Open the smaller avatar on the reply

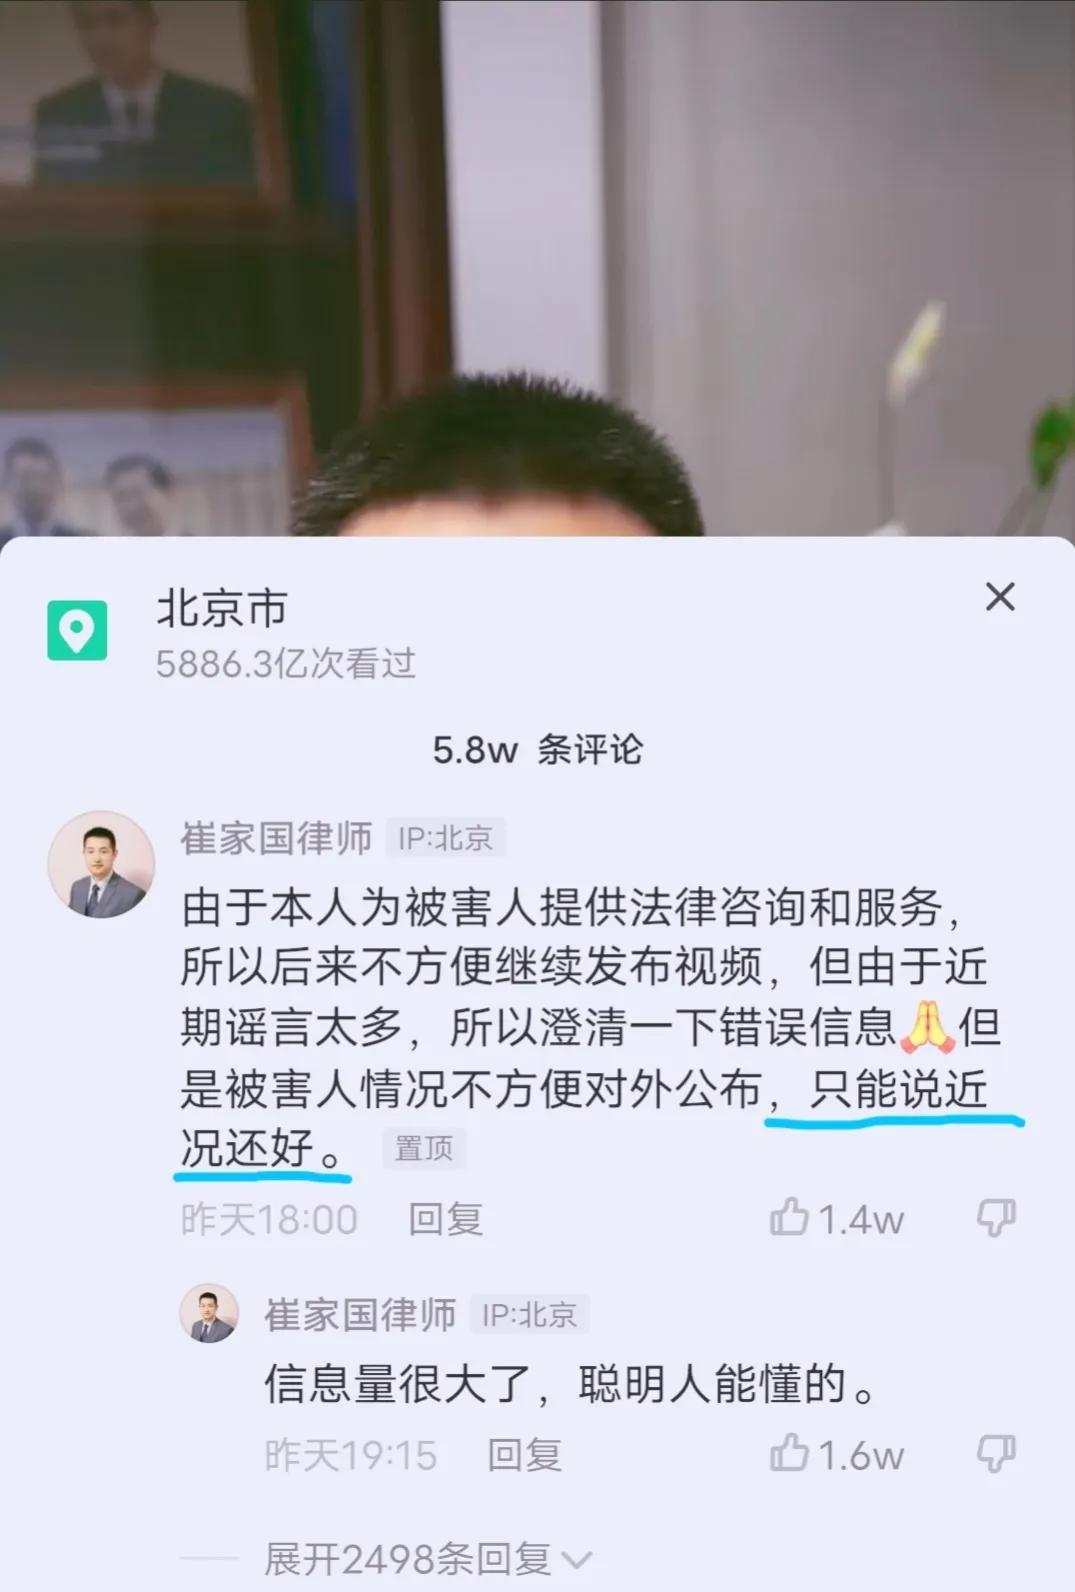click(x=209, y=1313)
